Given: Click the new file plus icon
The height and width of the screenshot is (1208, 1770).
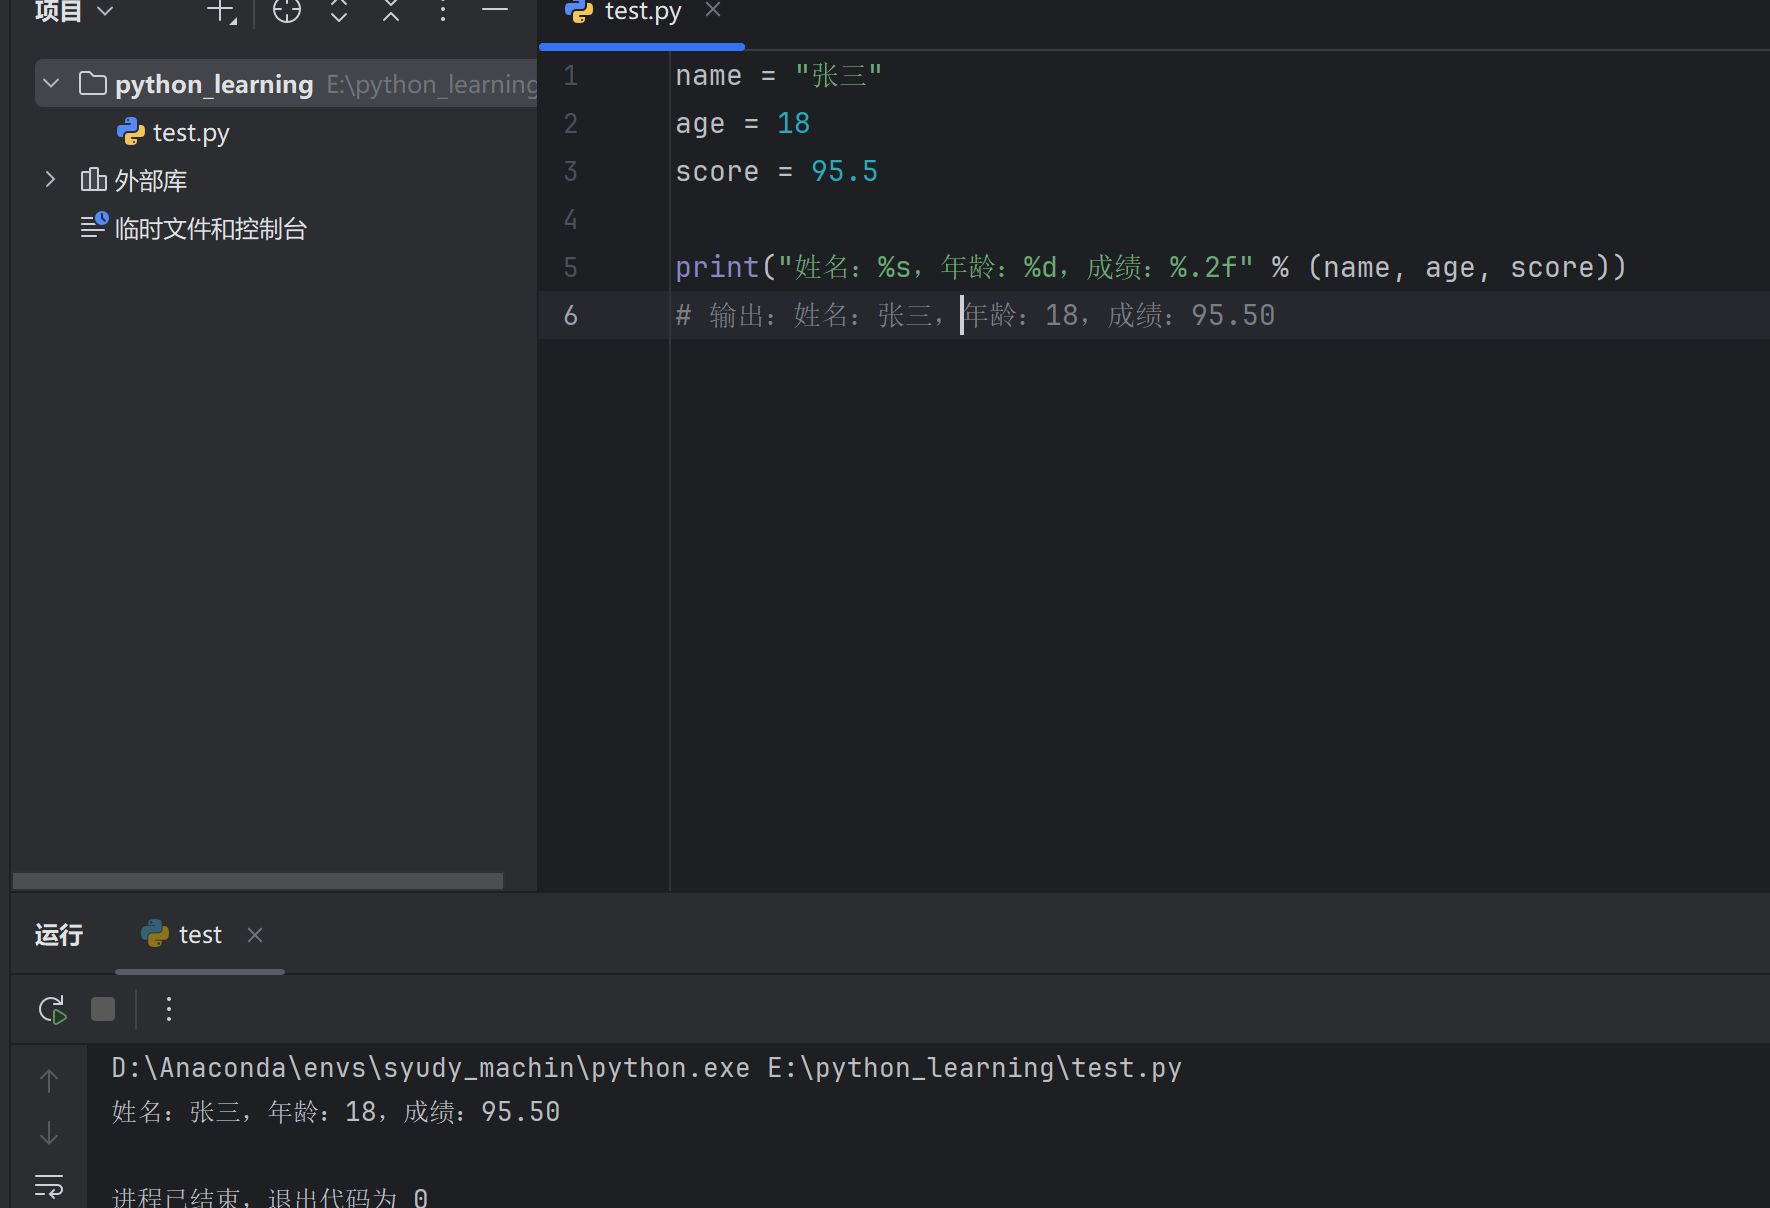Looking at the screenshot, I should [x=220, y=12].
